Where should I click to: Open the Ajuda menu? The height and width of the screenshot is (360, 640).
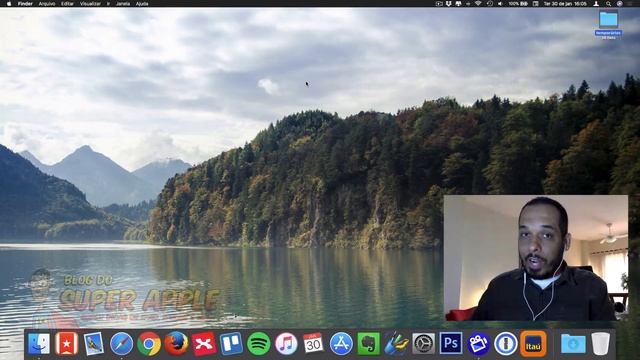click(142, 4)
